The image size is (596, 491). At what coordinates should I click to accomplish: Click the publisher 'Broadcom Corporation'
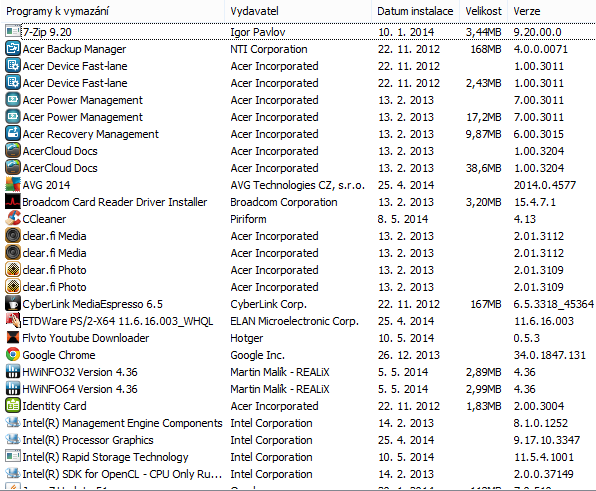pos(284,202)
